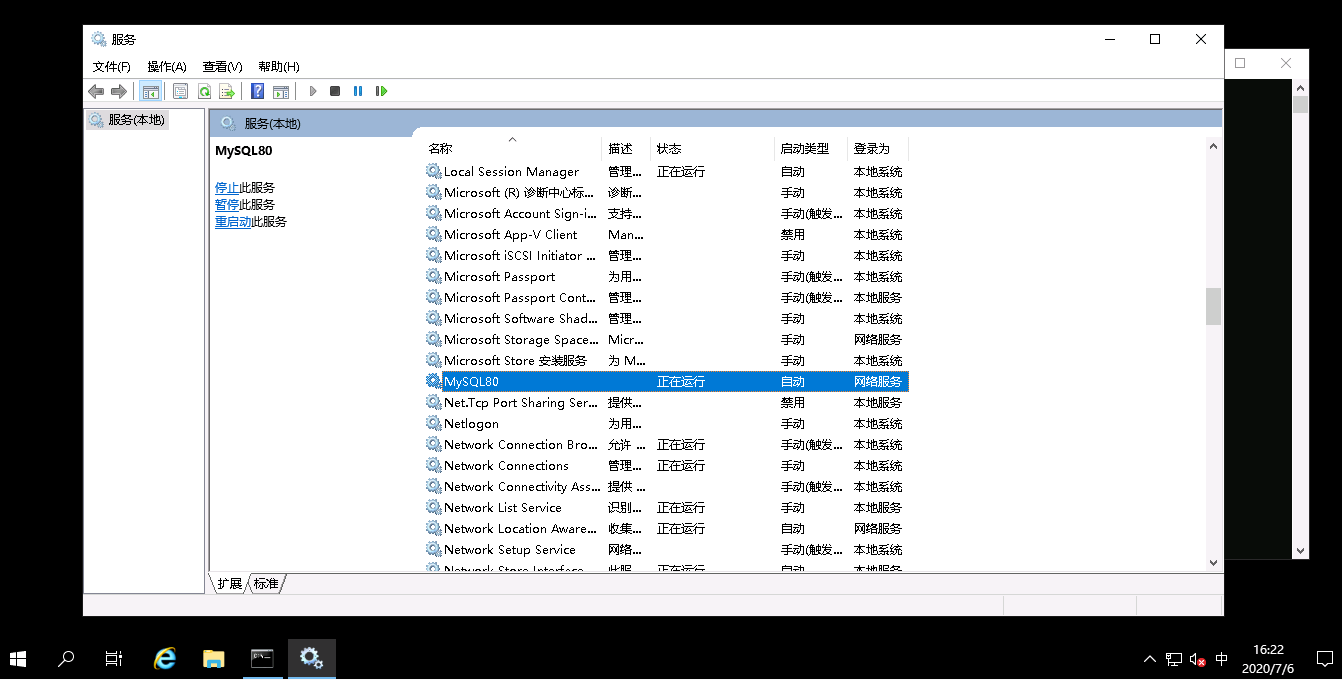Select the Microsoft Store 安装服务 row
Image resolution: width=1342 pixels, height=680 pixels.
point(666,360)
